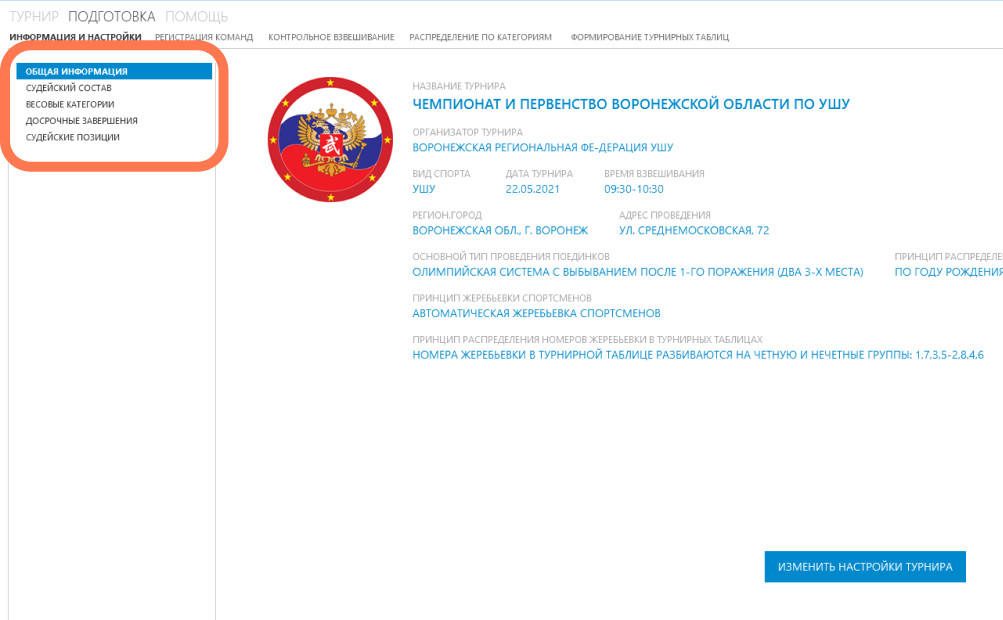1003x620 pixels.
Task: Click weigh-in time 09:30-10:30
Action: coord(633,189)
